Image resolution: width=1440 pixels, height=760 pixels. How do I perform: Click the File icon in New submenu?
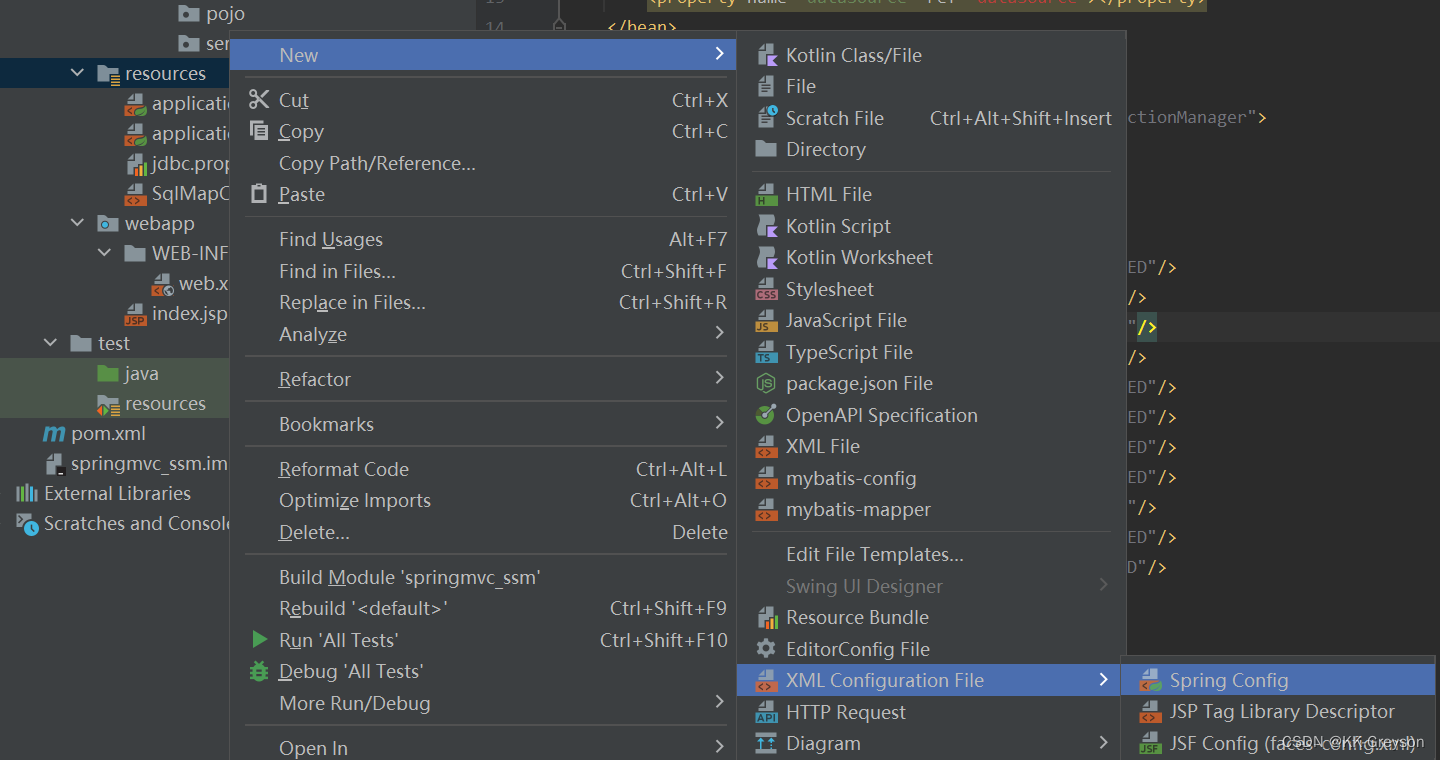click(766, 86)
